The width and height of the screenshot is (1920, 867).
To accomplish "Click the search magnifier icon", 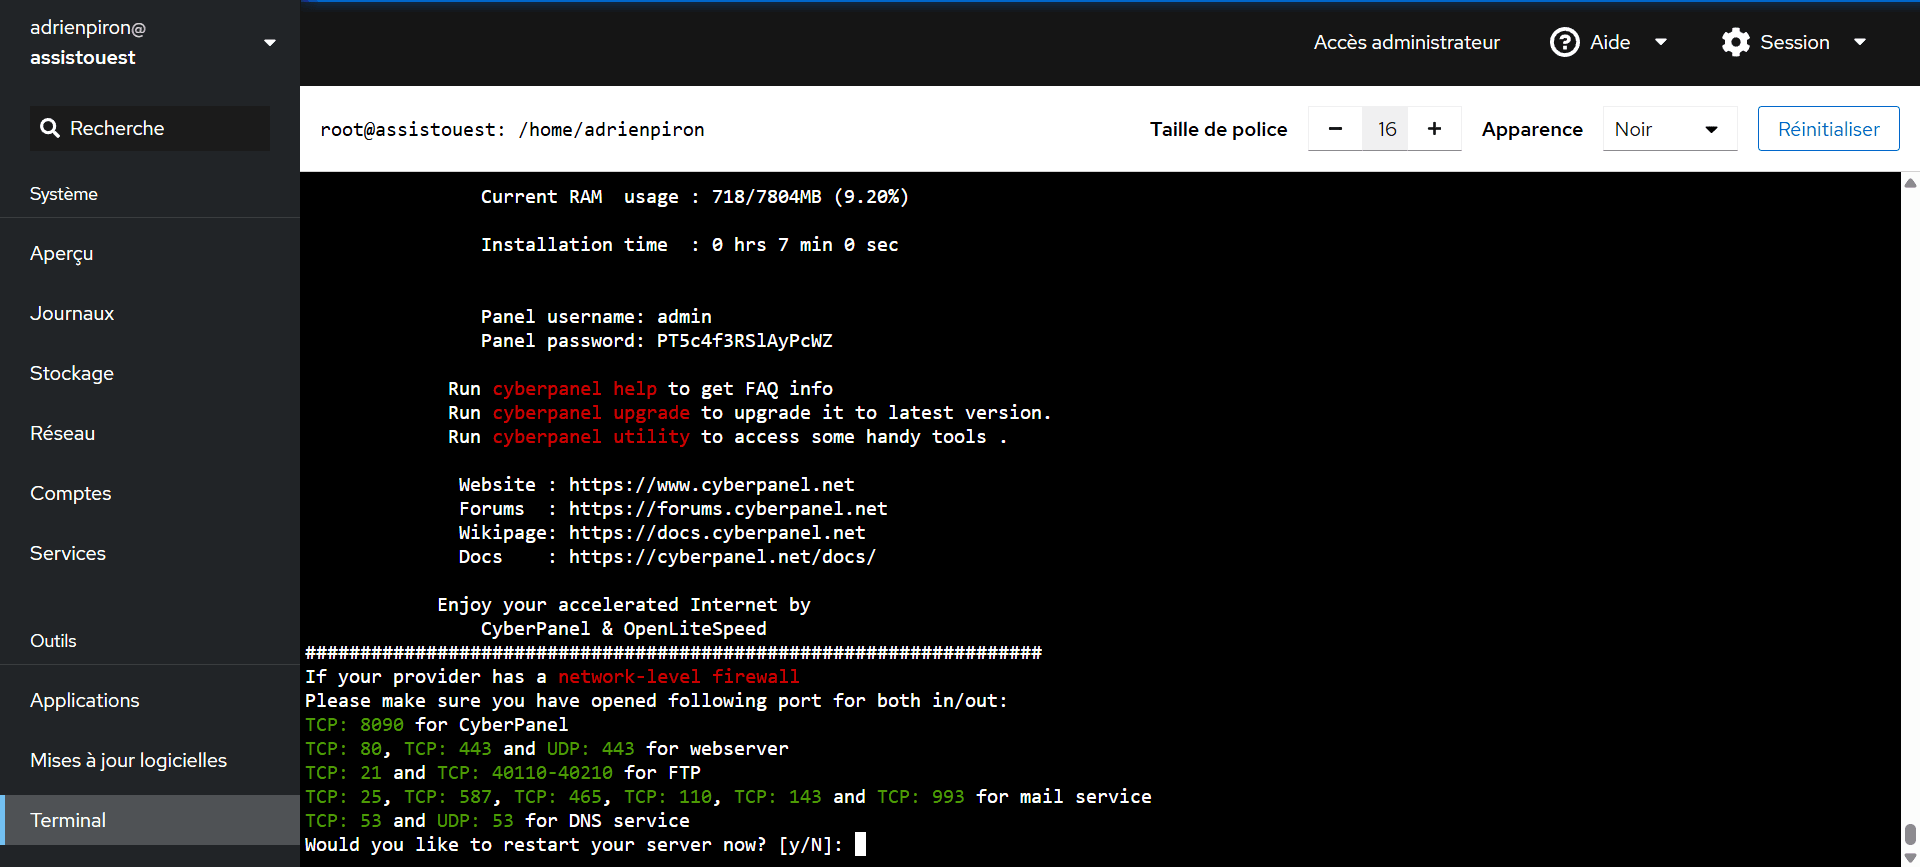I will tap(49, 128).
